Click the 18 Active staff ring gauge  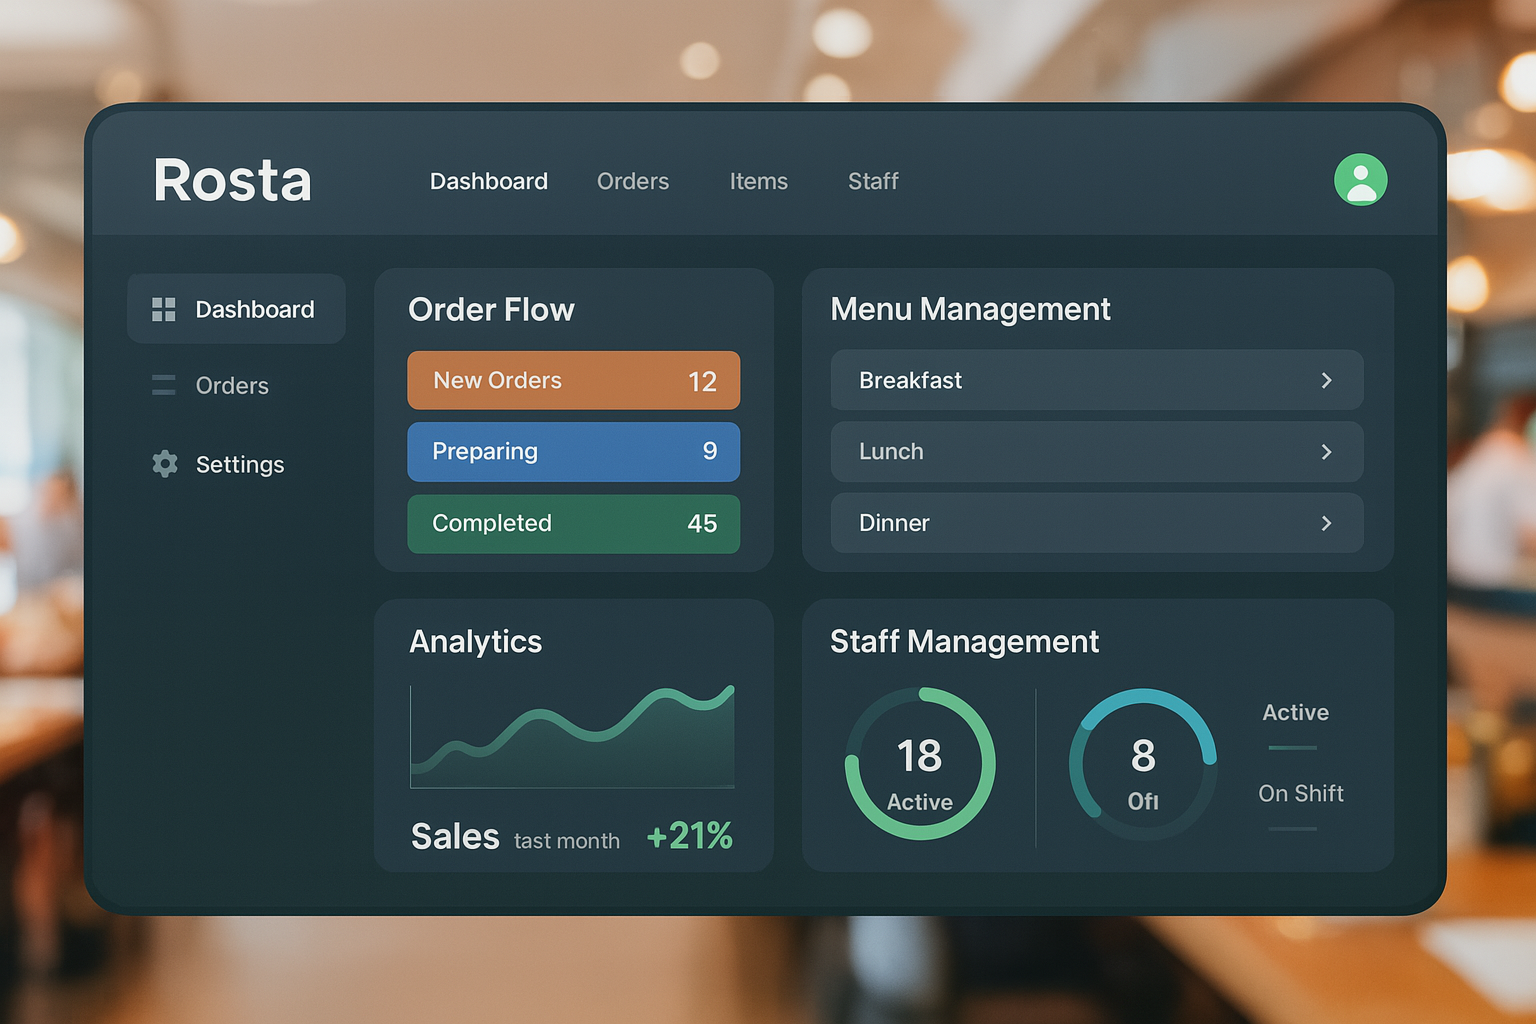(x=920, y=764)
